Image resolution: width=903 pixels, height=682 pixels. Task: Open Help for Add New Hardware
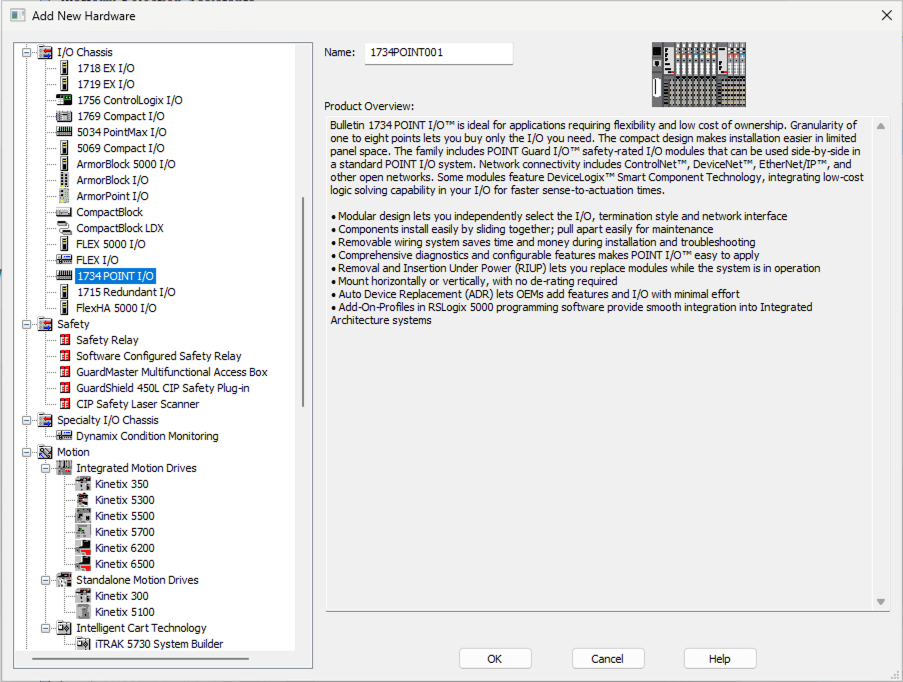pos(719,659)
